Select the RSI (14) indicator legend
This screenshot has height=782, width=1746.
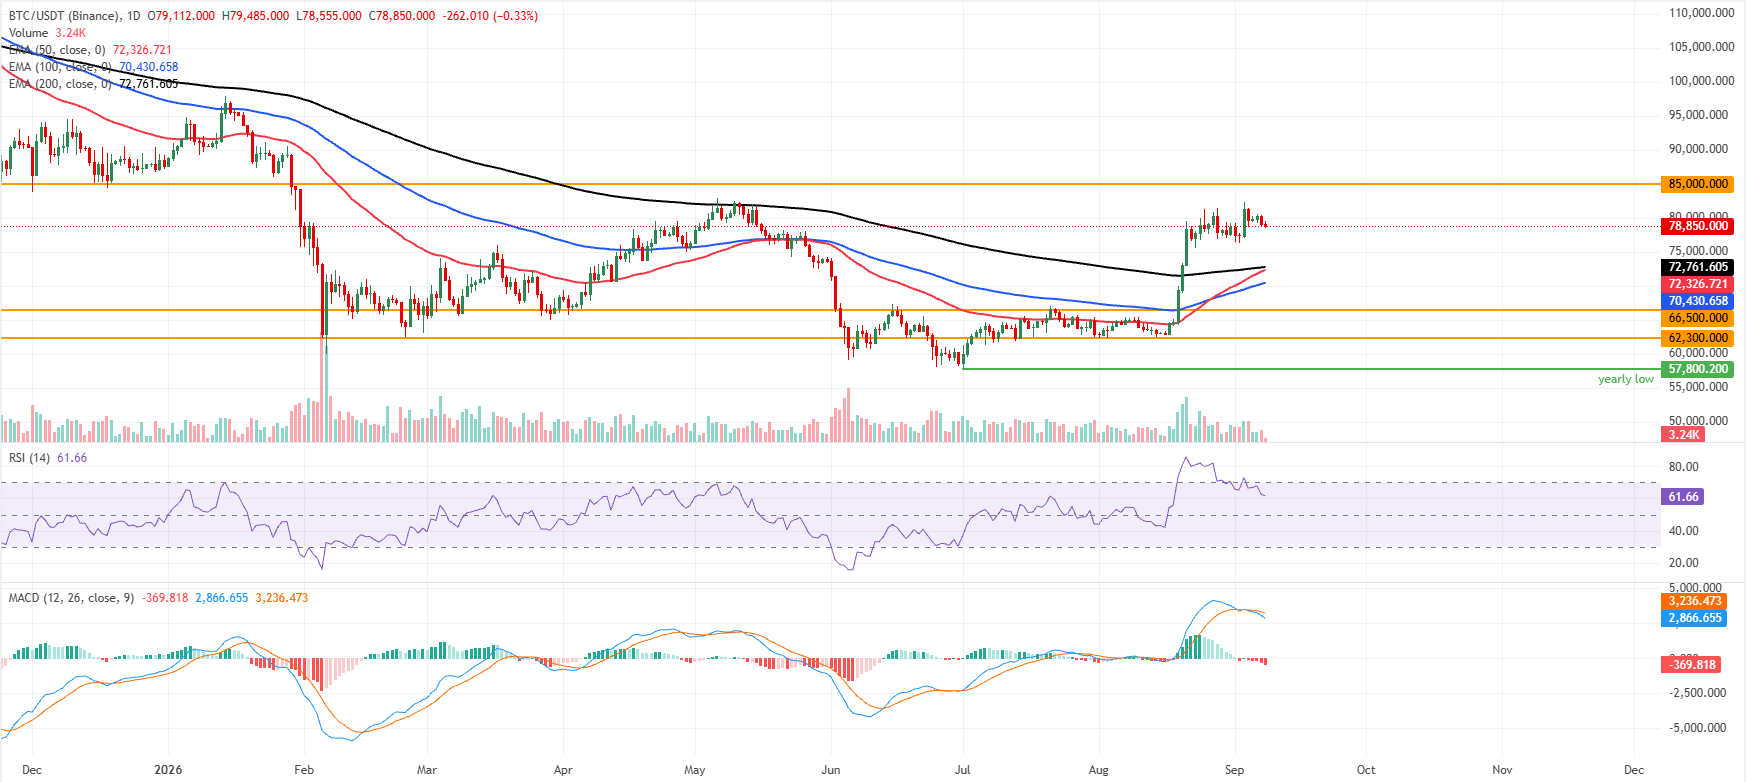[29, 458]
